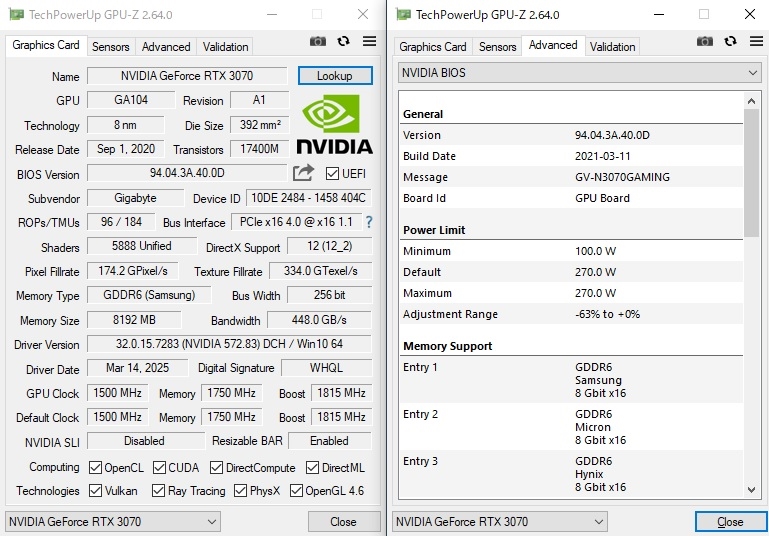Click the Bus Interface question mark icon
Screen dimensions: 769x536
click(369, 222)
